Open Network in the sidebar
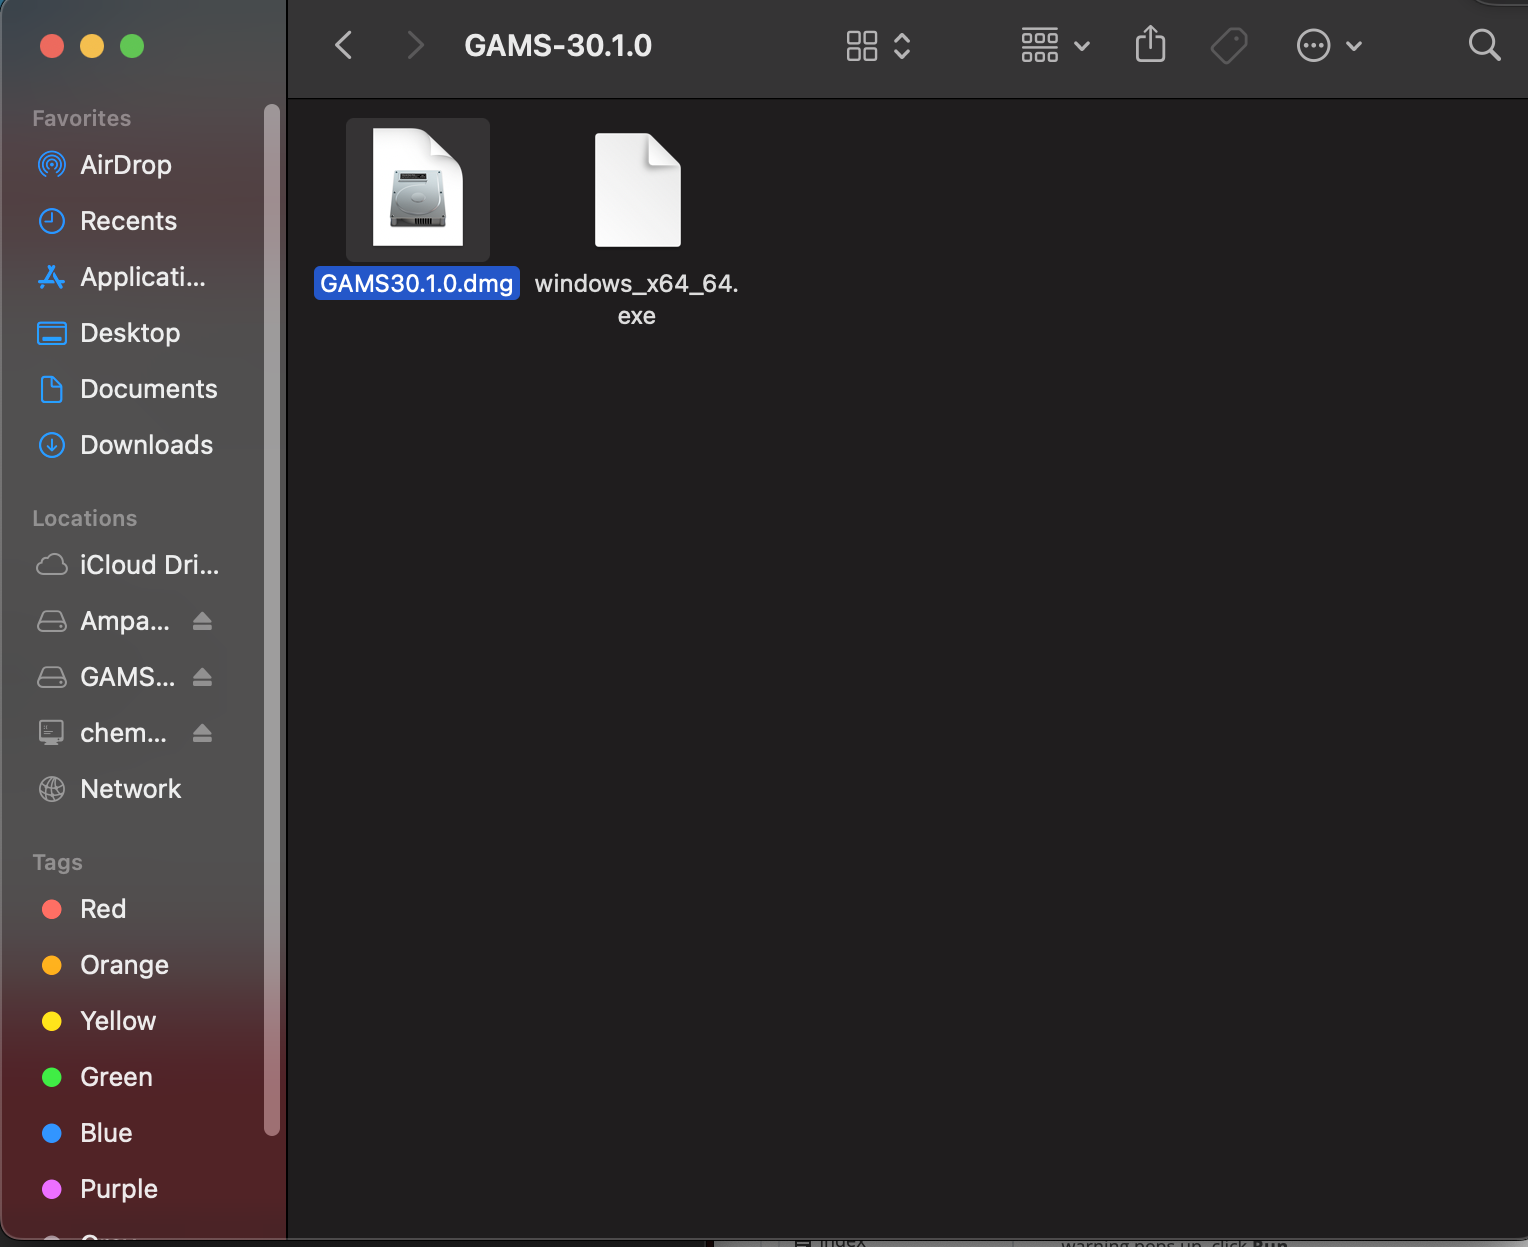 tap(131, 789)
